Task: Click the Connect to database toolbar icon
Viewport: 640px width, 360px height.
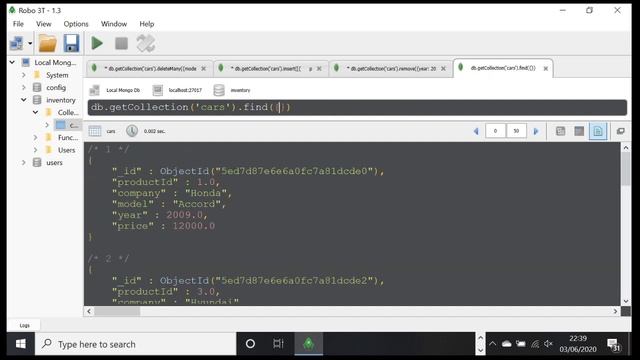Action: click(17, 43)
